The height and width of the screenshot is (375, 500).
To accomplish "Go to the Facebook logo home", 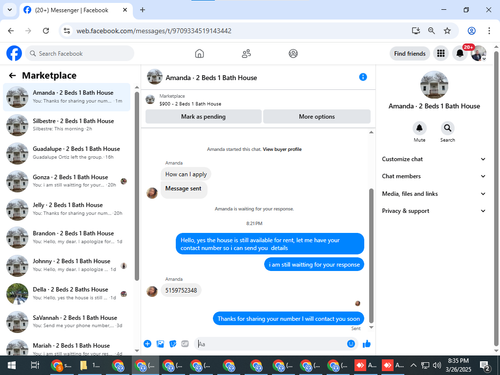I will (14, 53).
